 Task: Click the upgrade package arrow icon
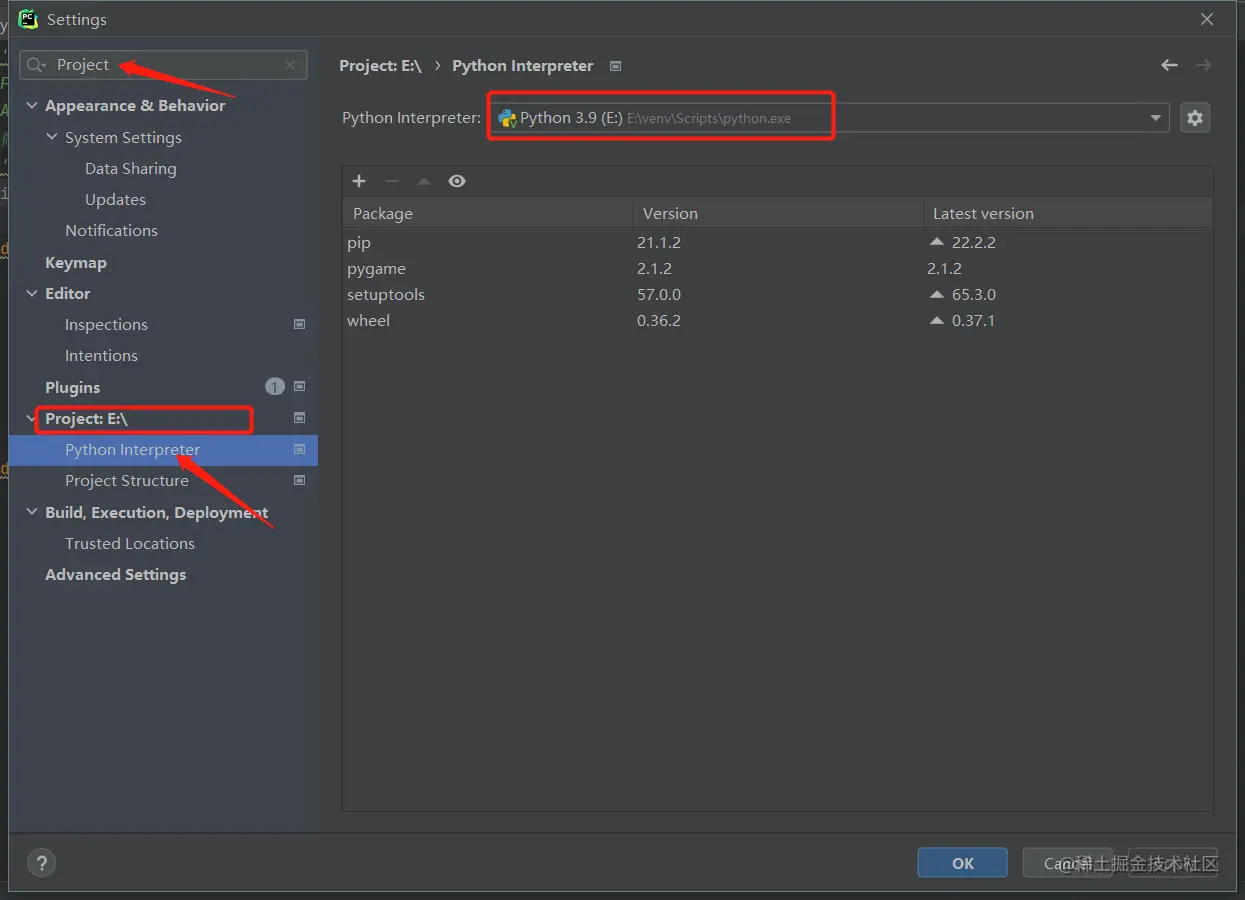pyautogui.click(x=424, y=181)
